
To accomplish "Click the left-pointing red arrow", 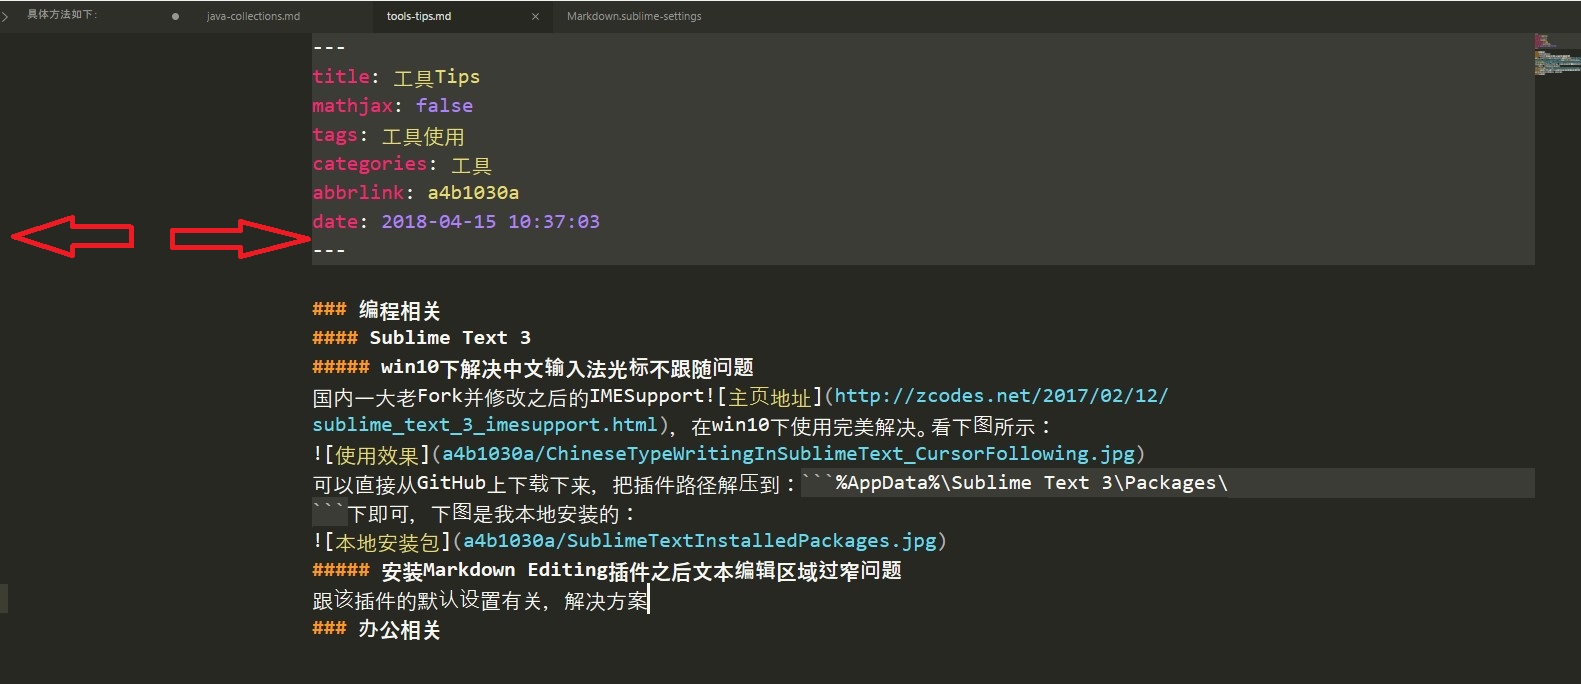I will click(x=72, y=236).
